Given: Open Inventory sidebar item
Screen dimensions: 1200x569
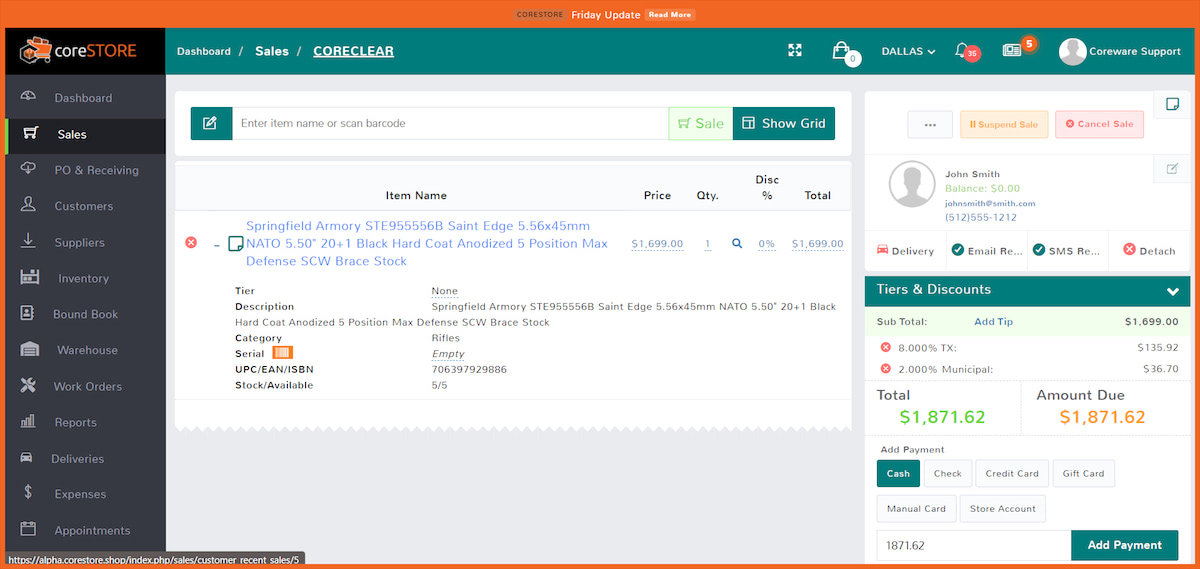Looking at the screenshot, I should point(83,278).
